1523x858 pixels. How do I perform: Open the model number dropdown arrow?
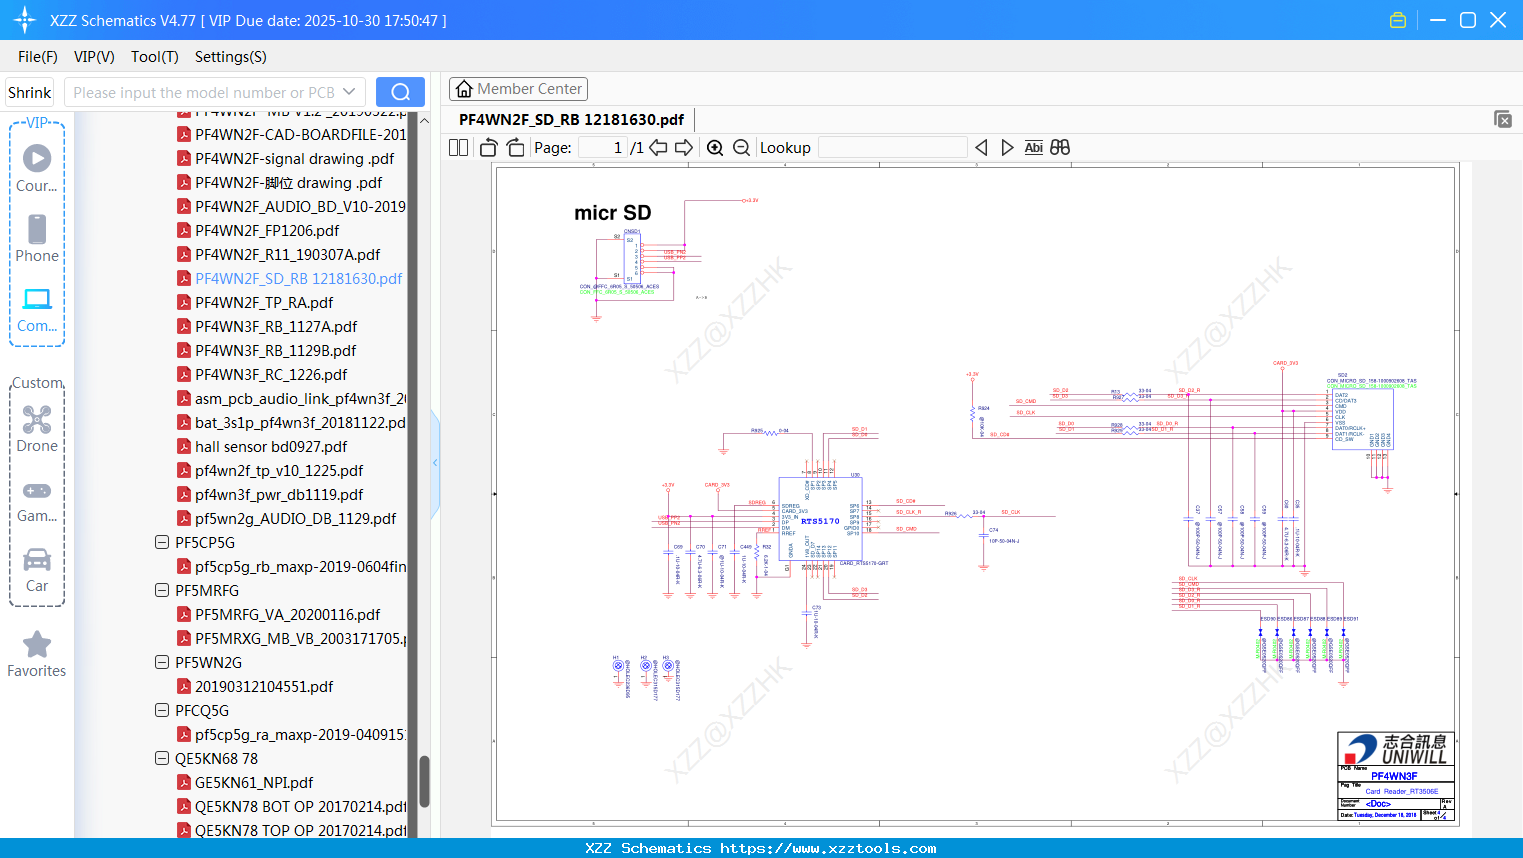[x=349, y=92]
